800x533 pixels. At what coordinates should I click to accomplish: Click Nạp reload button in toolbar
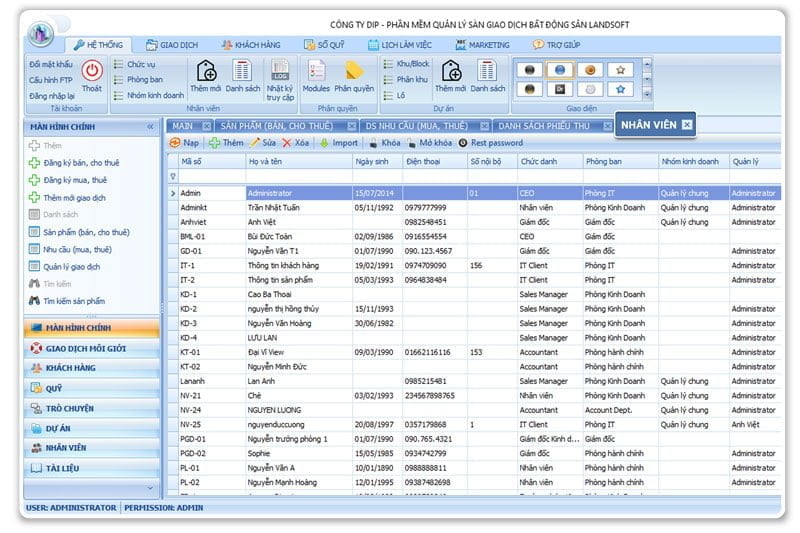point(184,143)
